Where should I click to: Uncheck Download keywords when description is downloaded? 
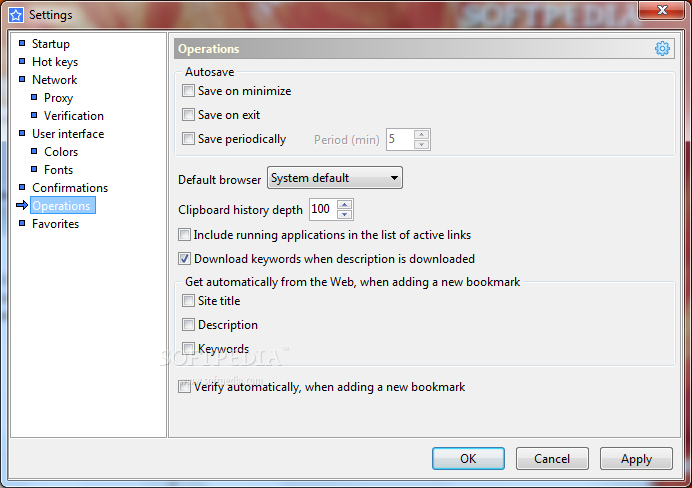184,259
